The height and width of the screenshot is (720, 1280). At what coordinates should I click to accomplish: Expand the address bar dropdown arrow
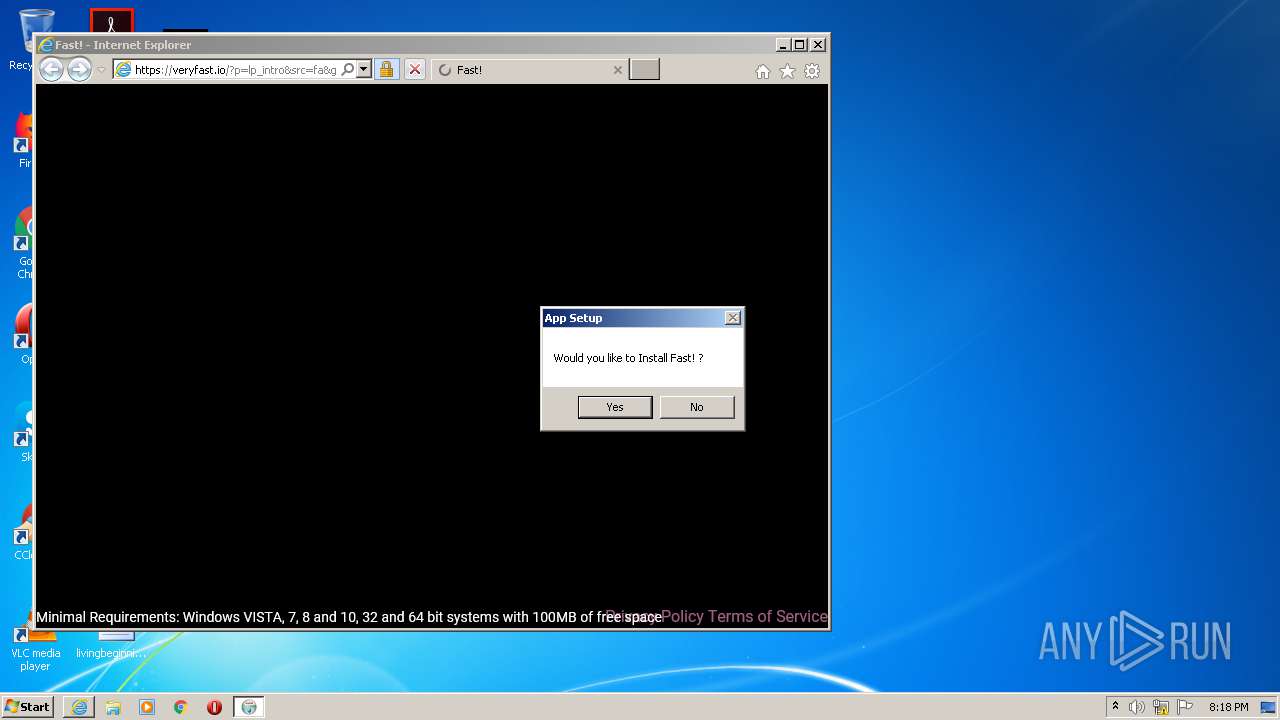click(x=364, y=70)
